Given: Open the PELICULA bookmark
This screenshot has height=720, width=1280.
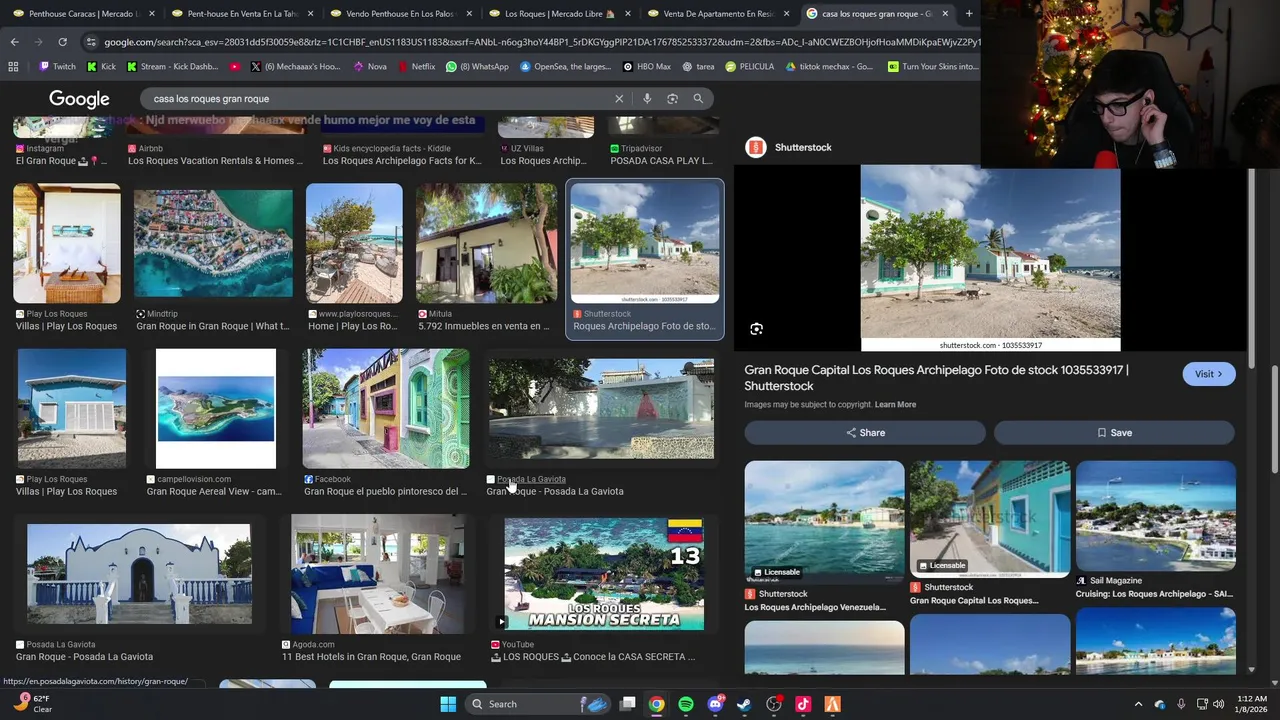Looking at the screenshot, I should [x=750, y=67].
